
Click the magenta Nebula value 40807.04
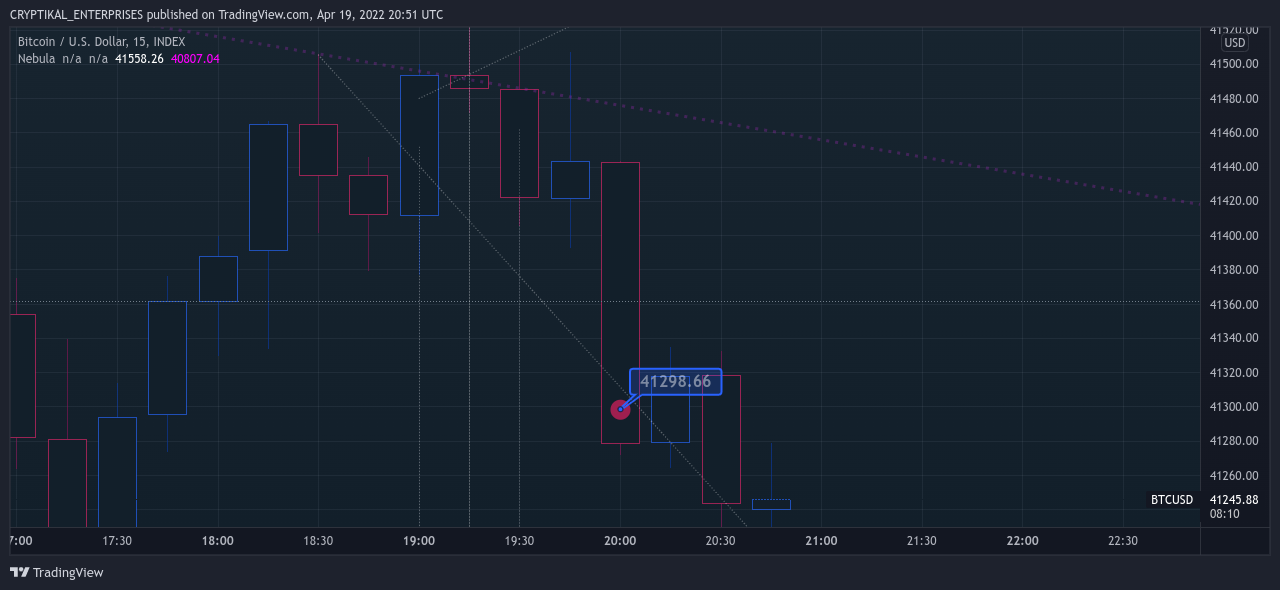[x=195, y=59]
